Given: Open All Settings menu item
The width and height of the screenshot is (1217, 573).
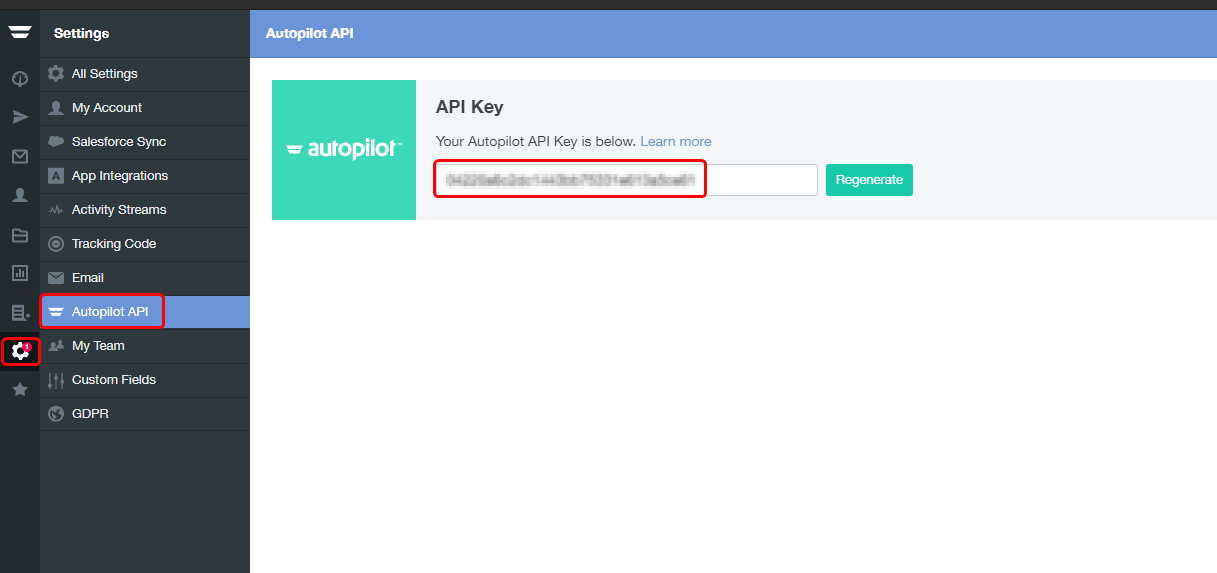Looking at the screenshot, I should coord(145,74).
